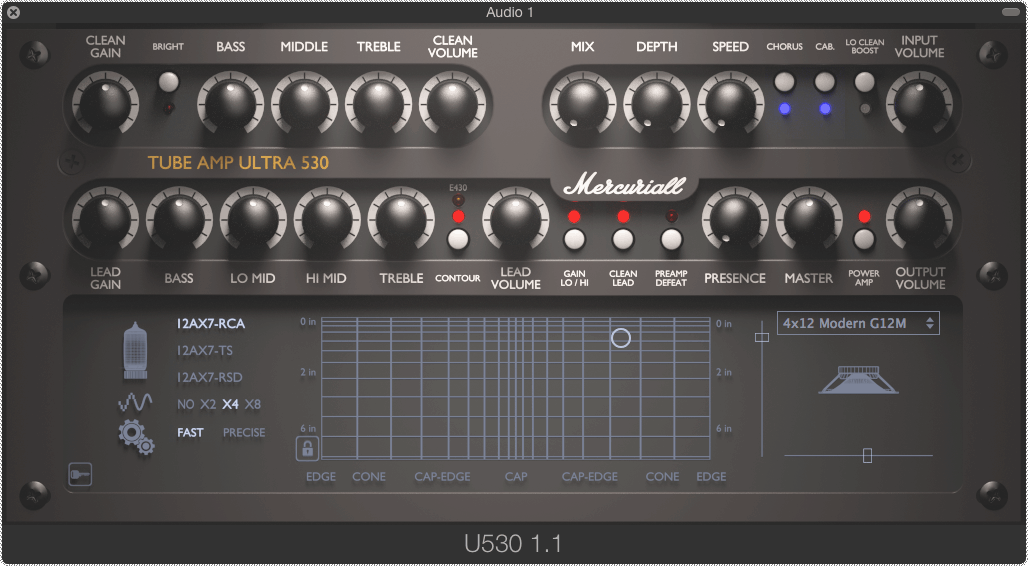
Task: Click the lead channel Bass knob
Action: [x=179, y=219]
